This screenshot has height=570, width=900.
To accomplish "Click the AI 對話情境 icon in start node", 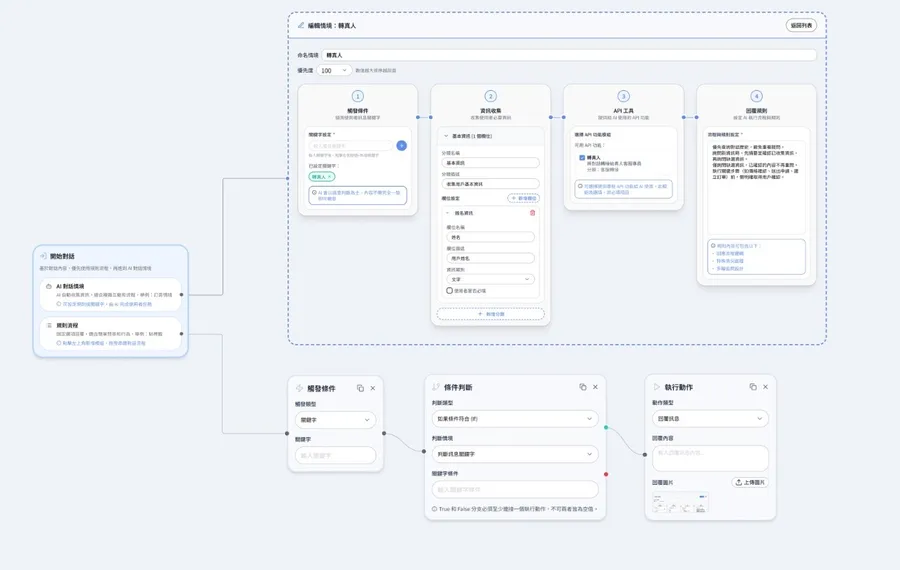I will (49, 286).
